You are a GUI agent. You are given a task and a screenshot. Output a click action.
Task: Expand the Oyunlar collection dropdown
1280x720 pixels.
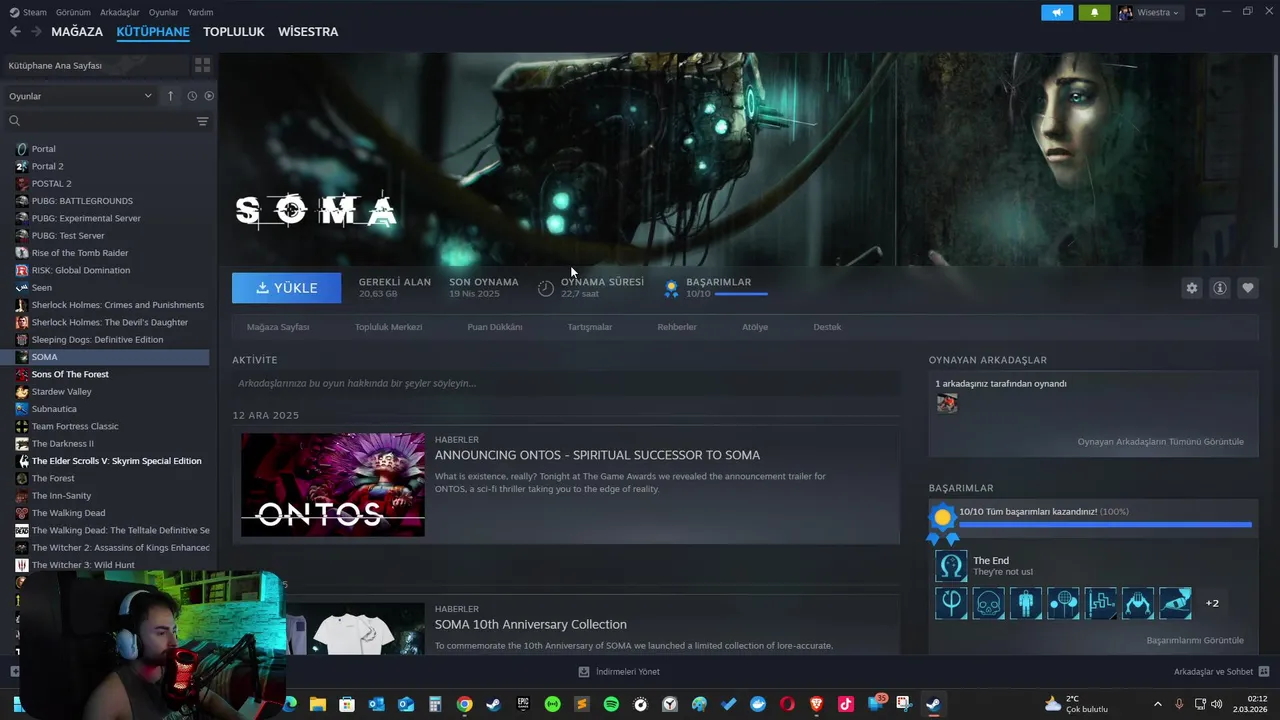[80, 96]
